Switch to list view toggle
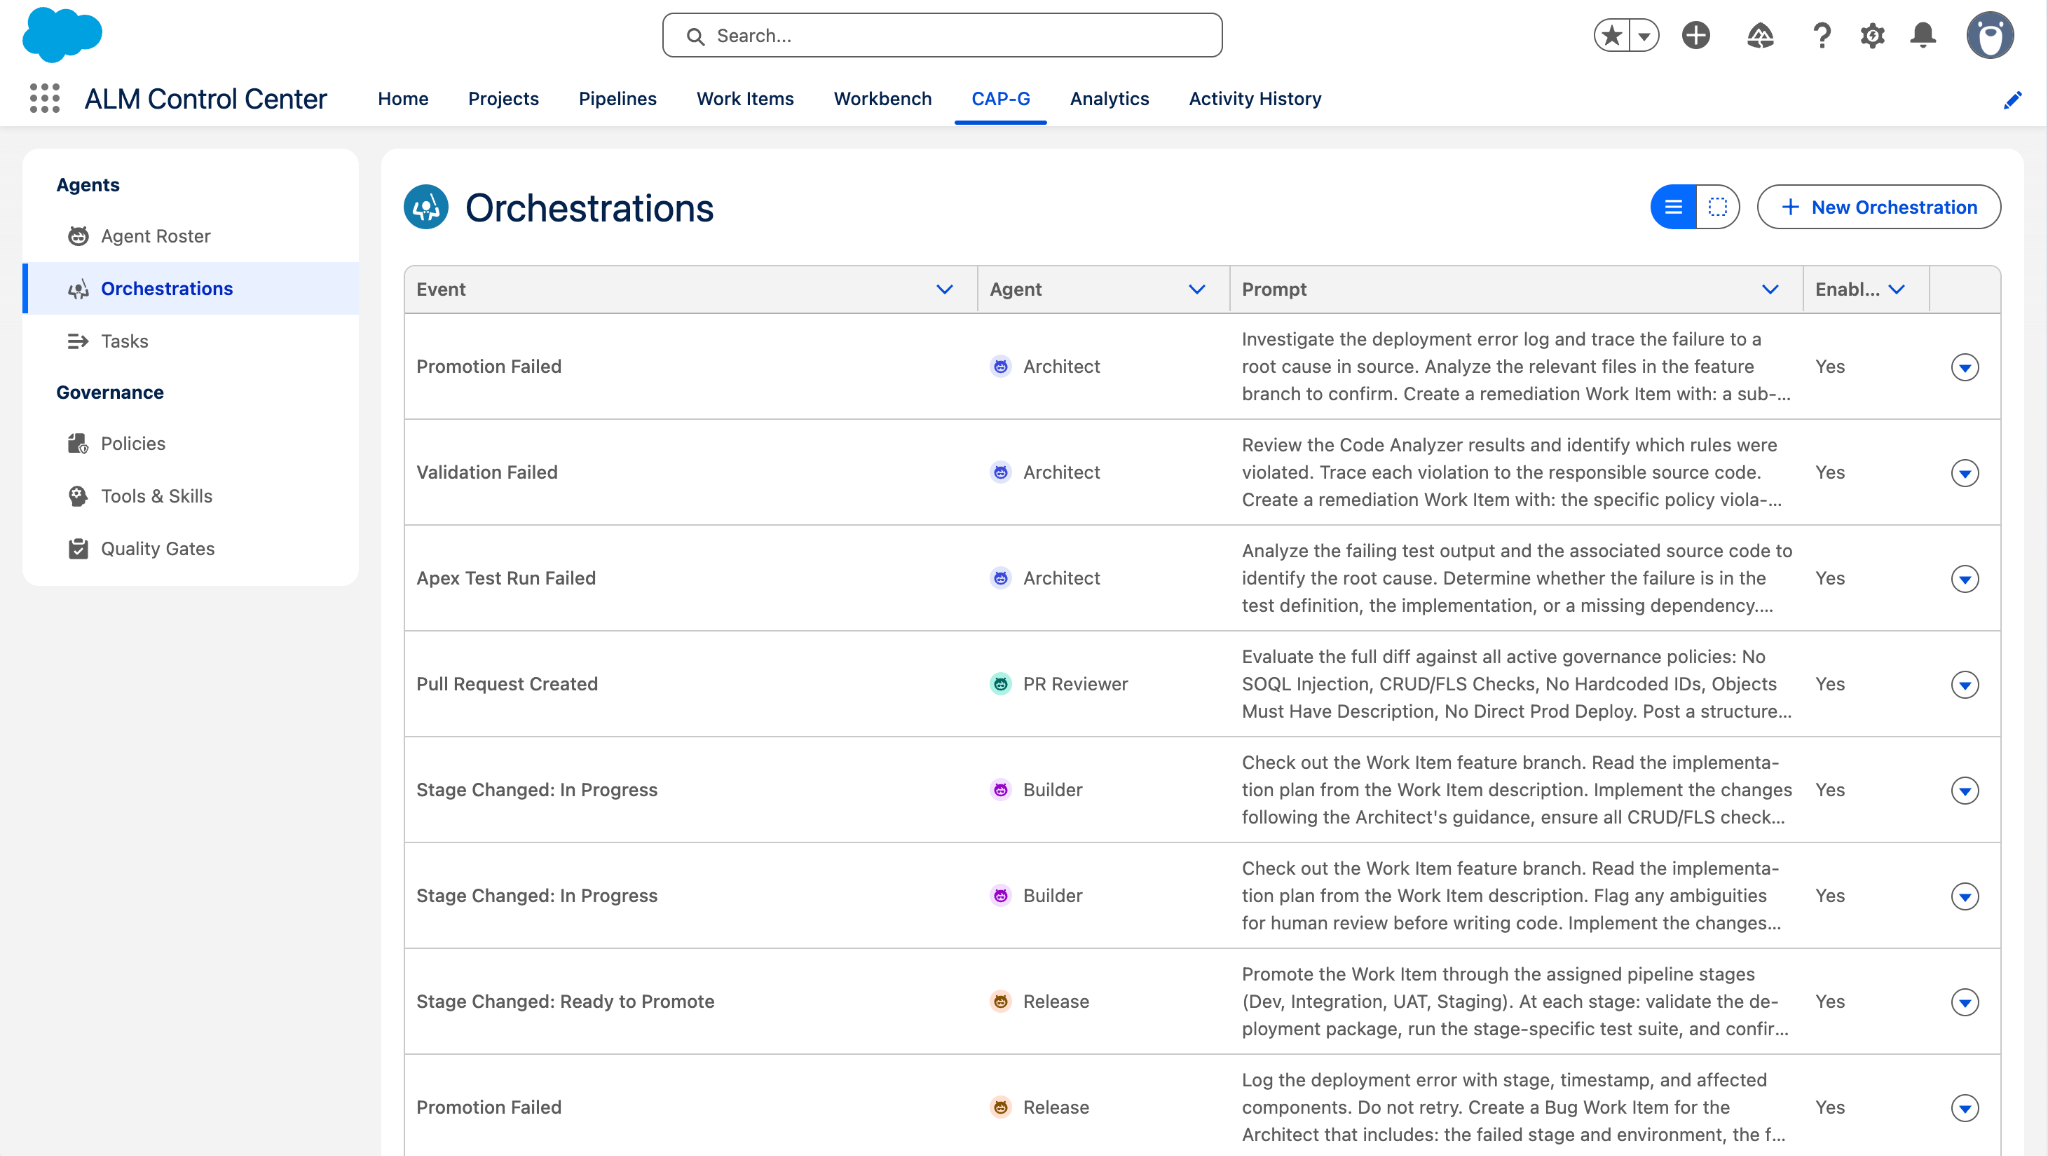 1673,207
